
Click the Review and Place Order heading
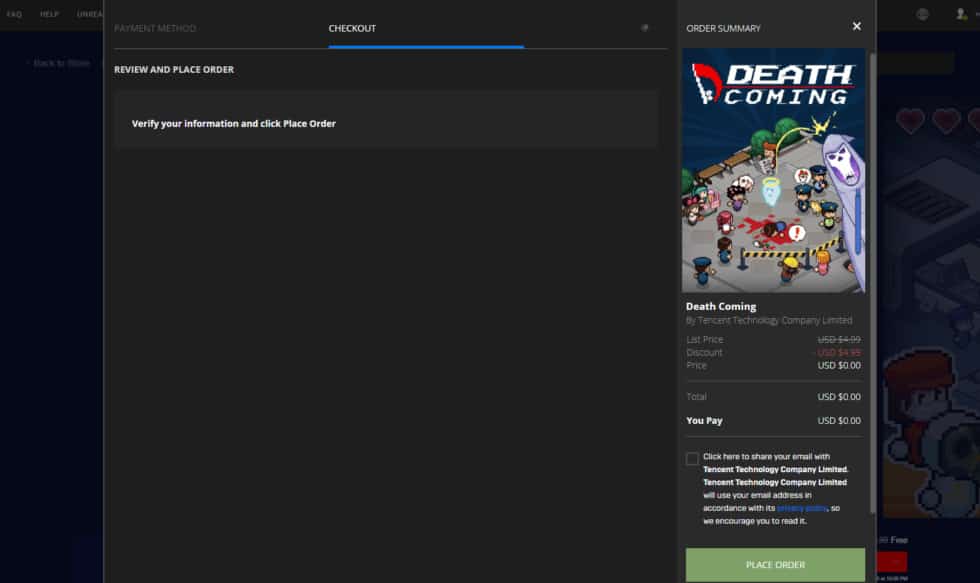[x=174, y=69]
